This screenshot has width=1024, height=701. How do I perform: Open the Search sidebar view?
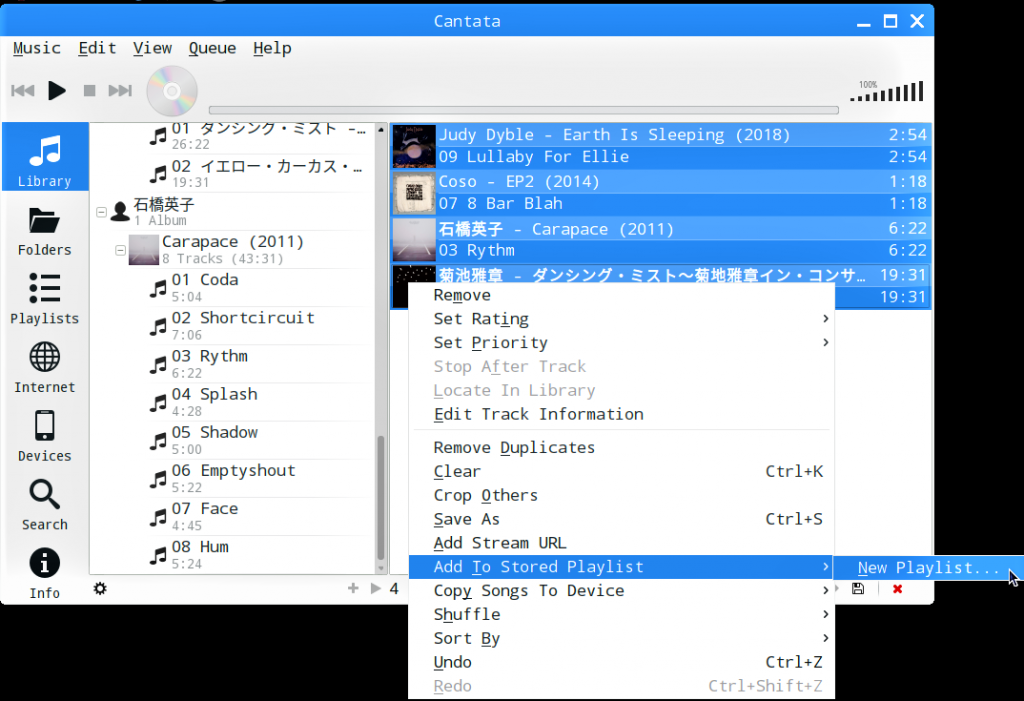pyautogui.click(x=44, y=505)
